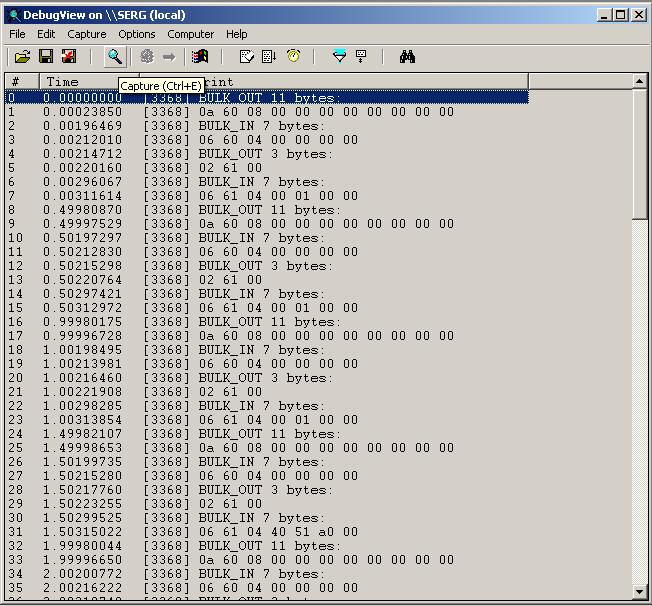The image size is (652, 606).
Task: Select row 10 at time 0.50197297
Action: click(x=267, y=237)
